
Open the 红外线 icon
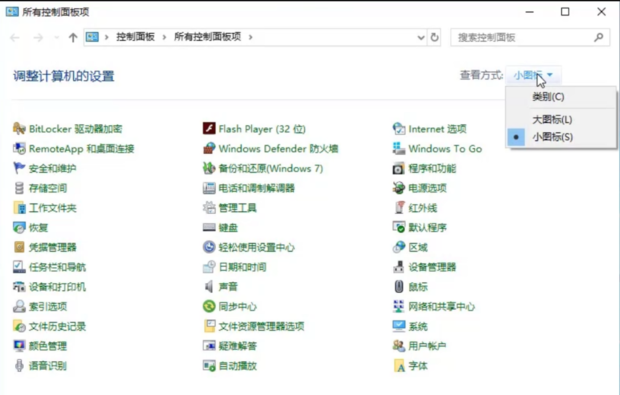[399, 208]
